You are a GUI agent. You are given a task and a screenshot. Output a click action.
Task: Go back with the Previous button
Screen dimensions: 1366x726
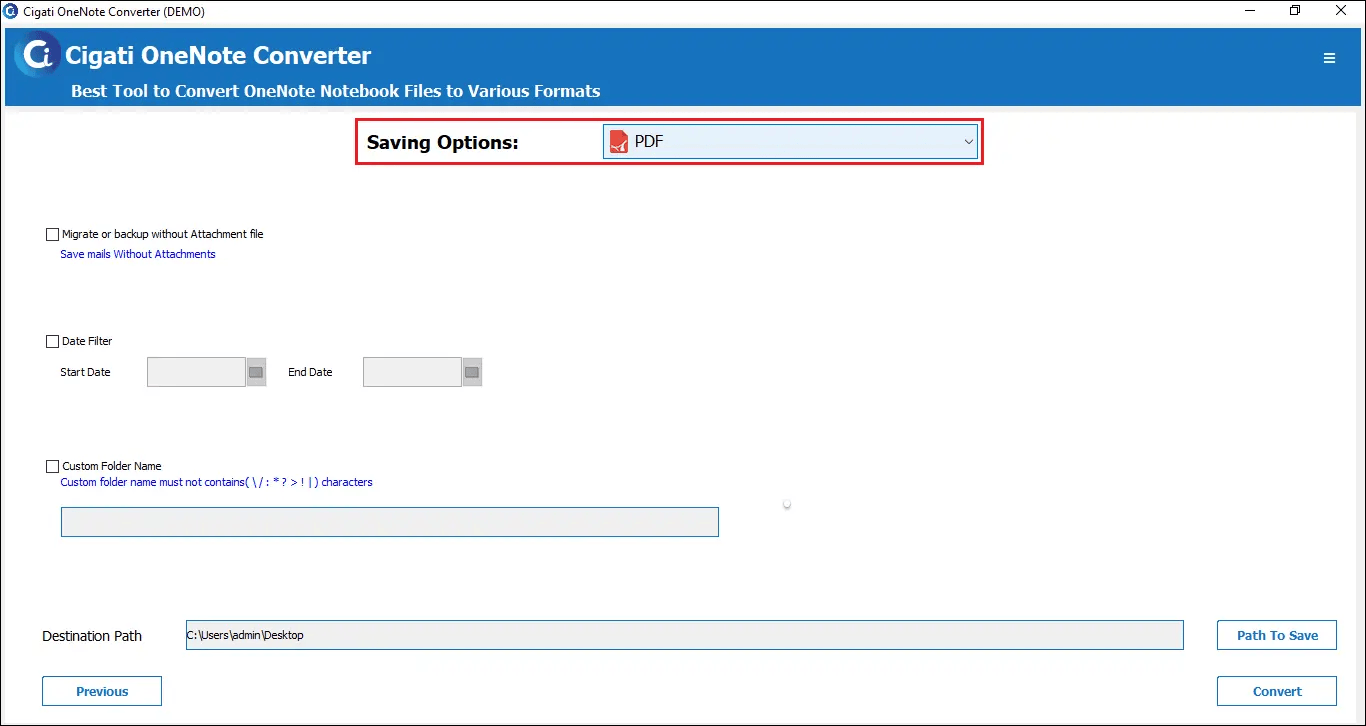[x=102, y=691]
